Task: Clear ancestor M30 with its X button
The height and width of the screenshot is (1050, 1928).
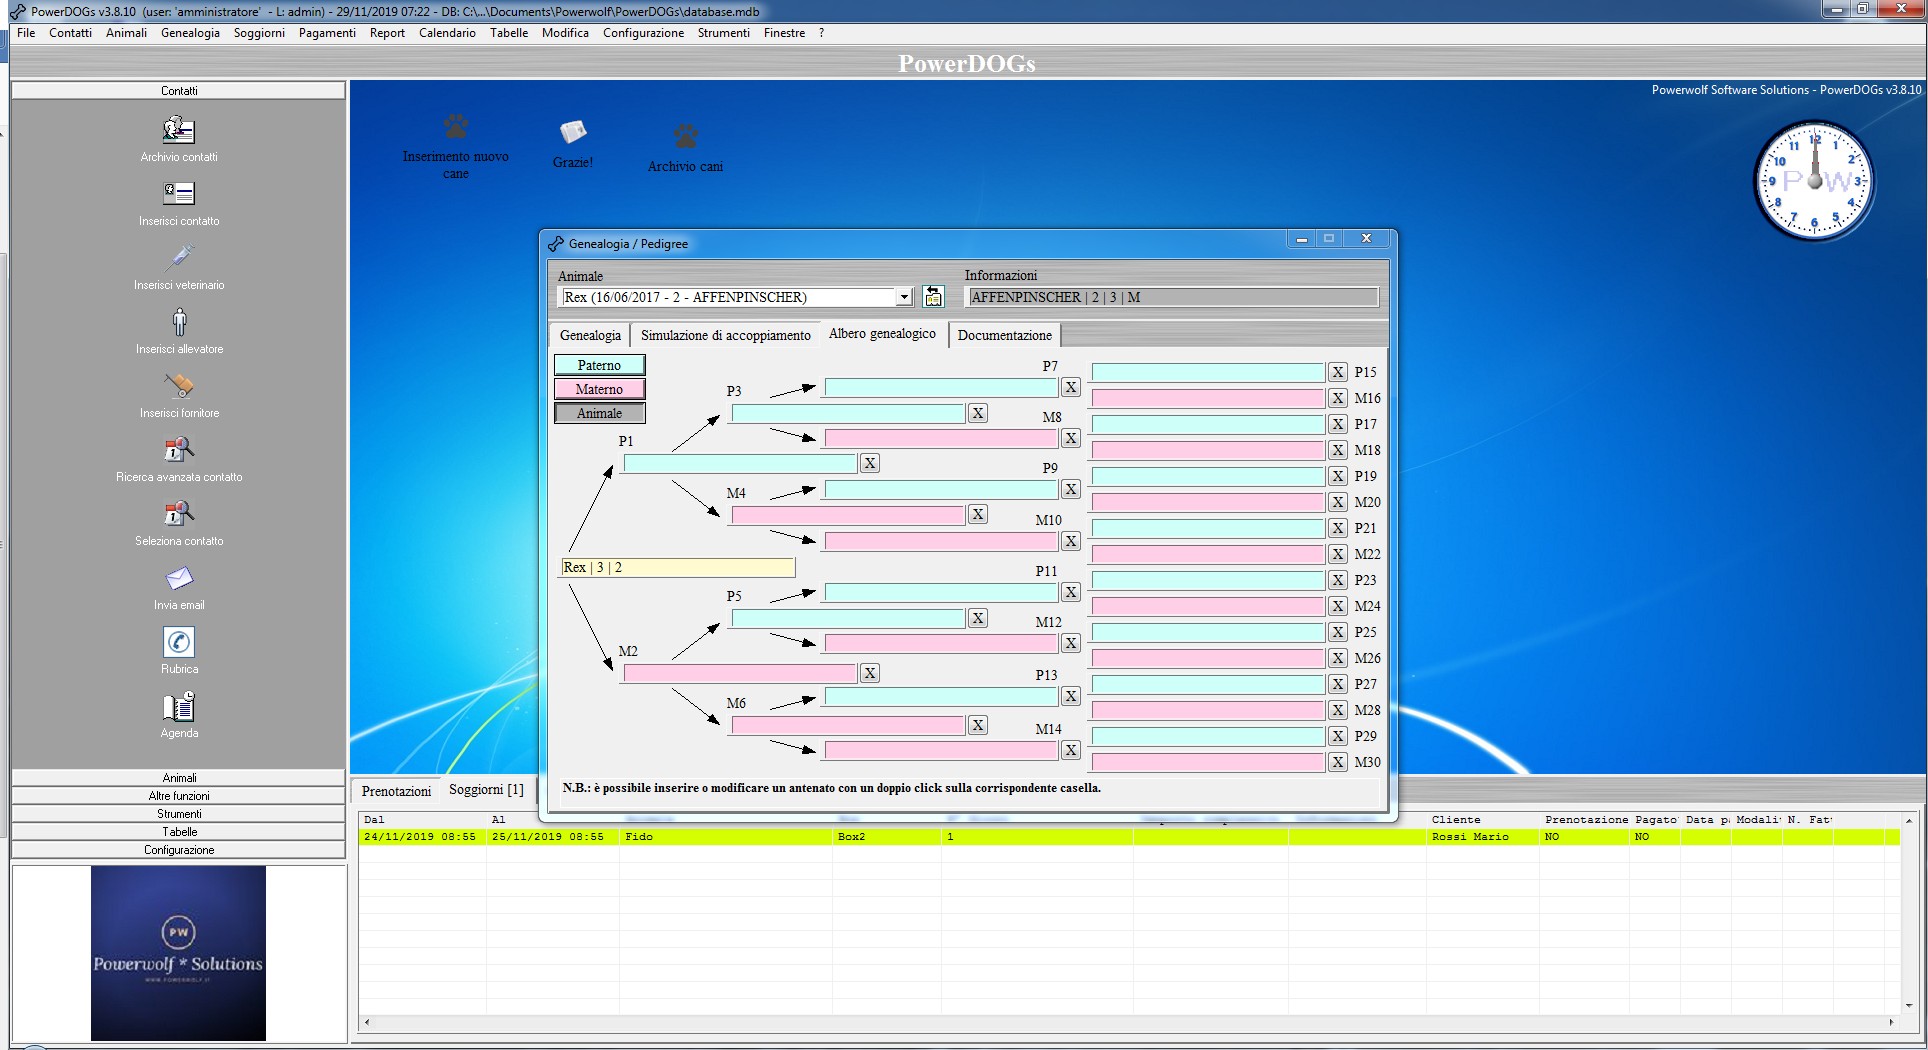Action: click(x=1338, y=762)
